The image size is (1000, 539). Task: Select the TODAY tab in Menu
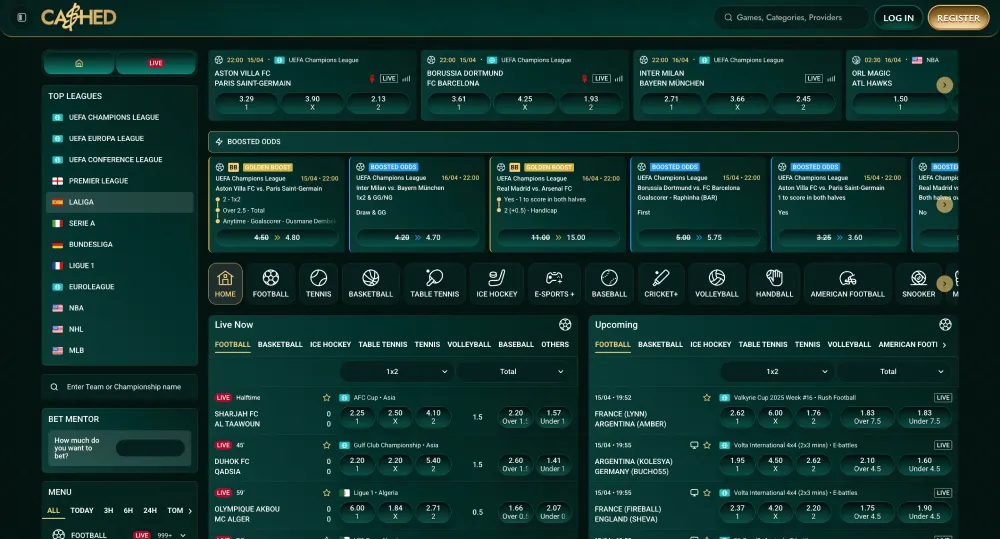(x=82, y=510)
